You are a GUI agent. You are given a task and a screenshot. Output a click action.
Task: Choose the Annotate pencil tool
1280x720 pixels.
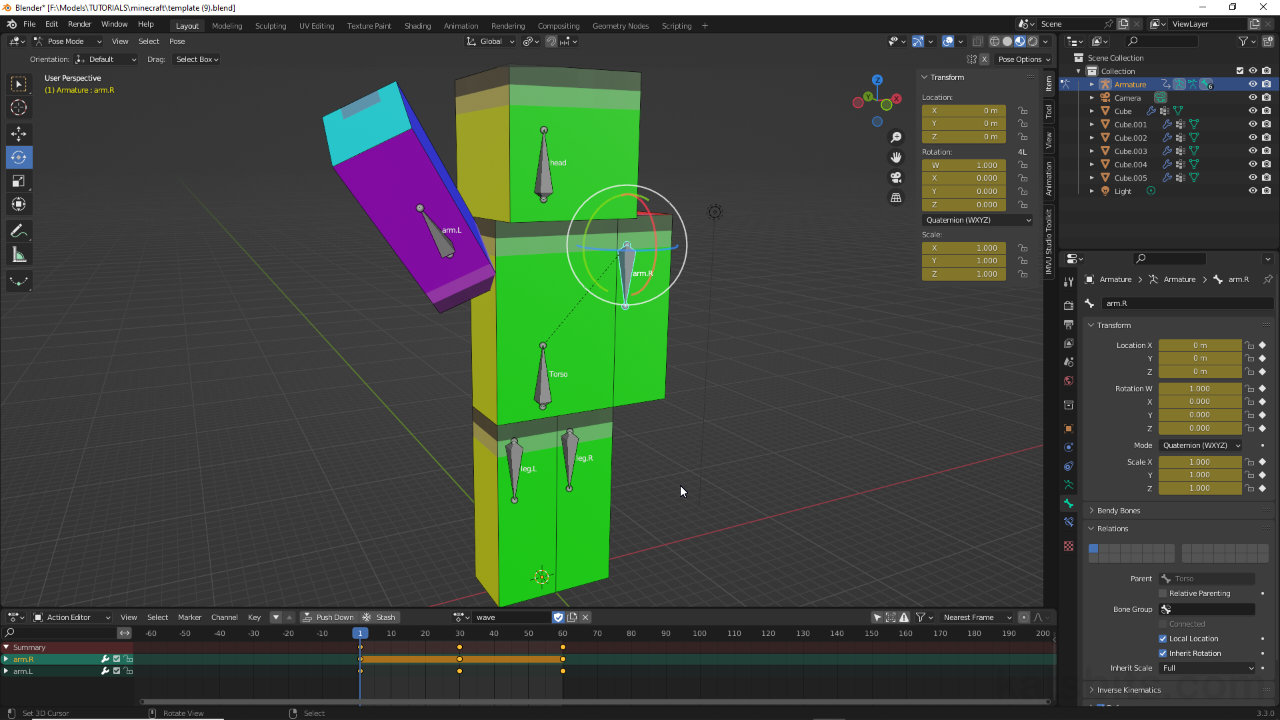pos(19,231)
